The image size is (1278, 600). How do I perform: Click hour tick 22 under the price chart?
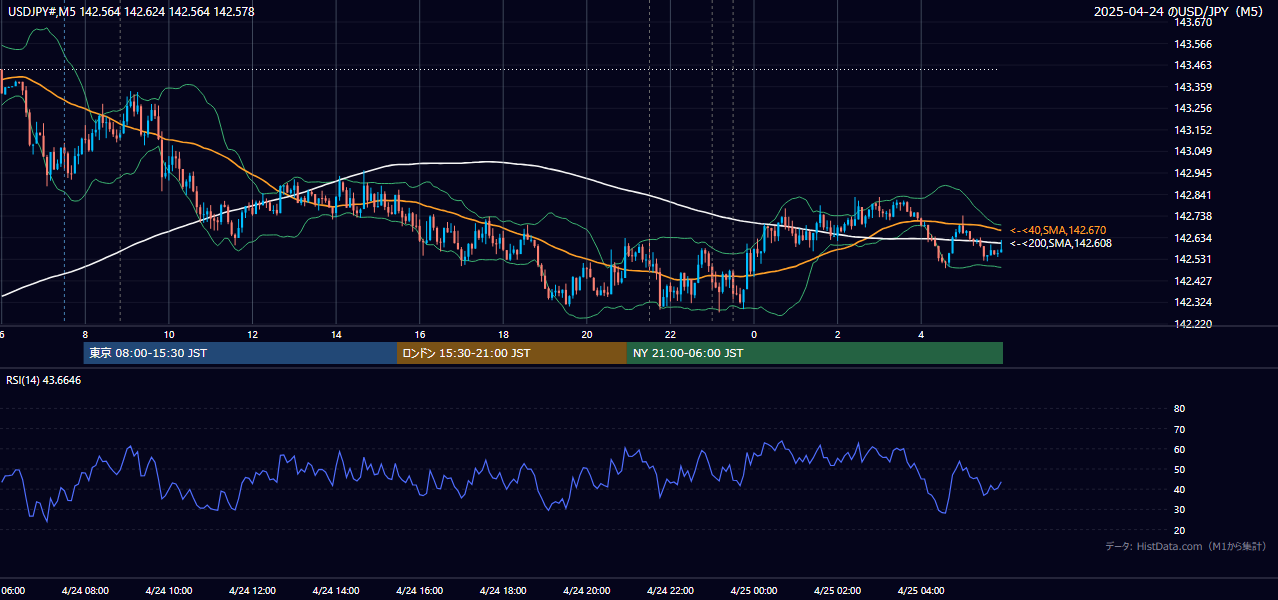671,334
